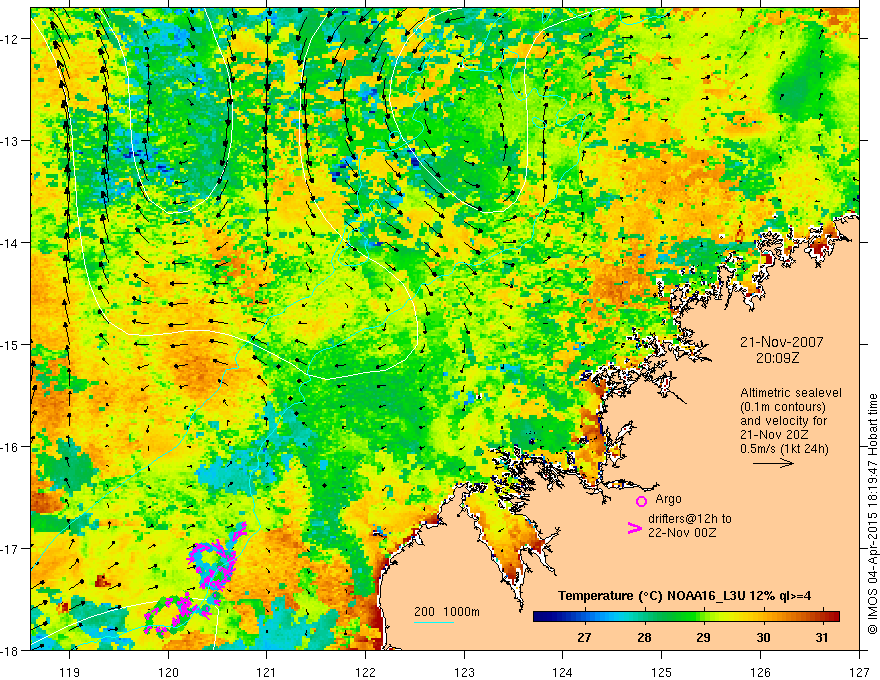This screenshot has width=880, height=680.
Task: Click the colorbar tick label 31
Action: click(x=822, y=637)
